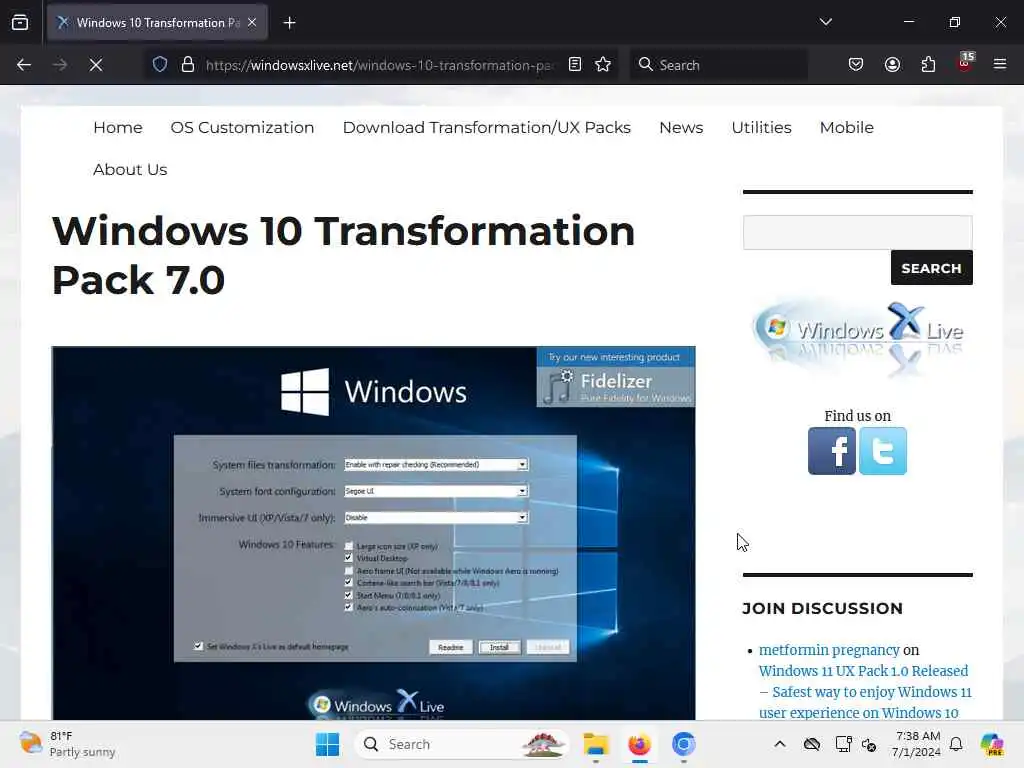Image resolution: width=1024 pixels, height=768 pixels.
Task: Click the sidebar search text field
Action: point(857,232)
